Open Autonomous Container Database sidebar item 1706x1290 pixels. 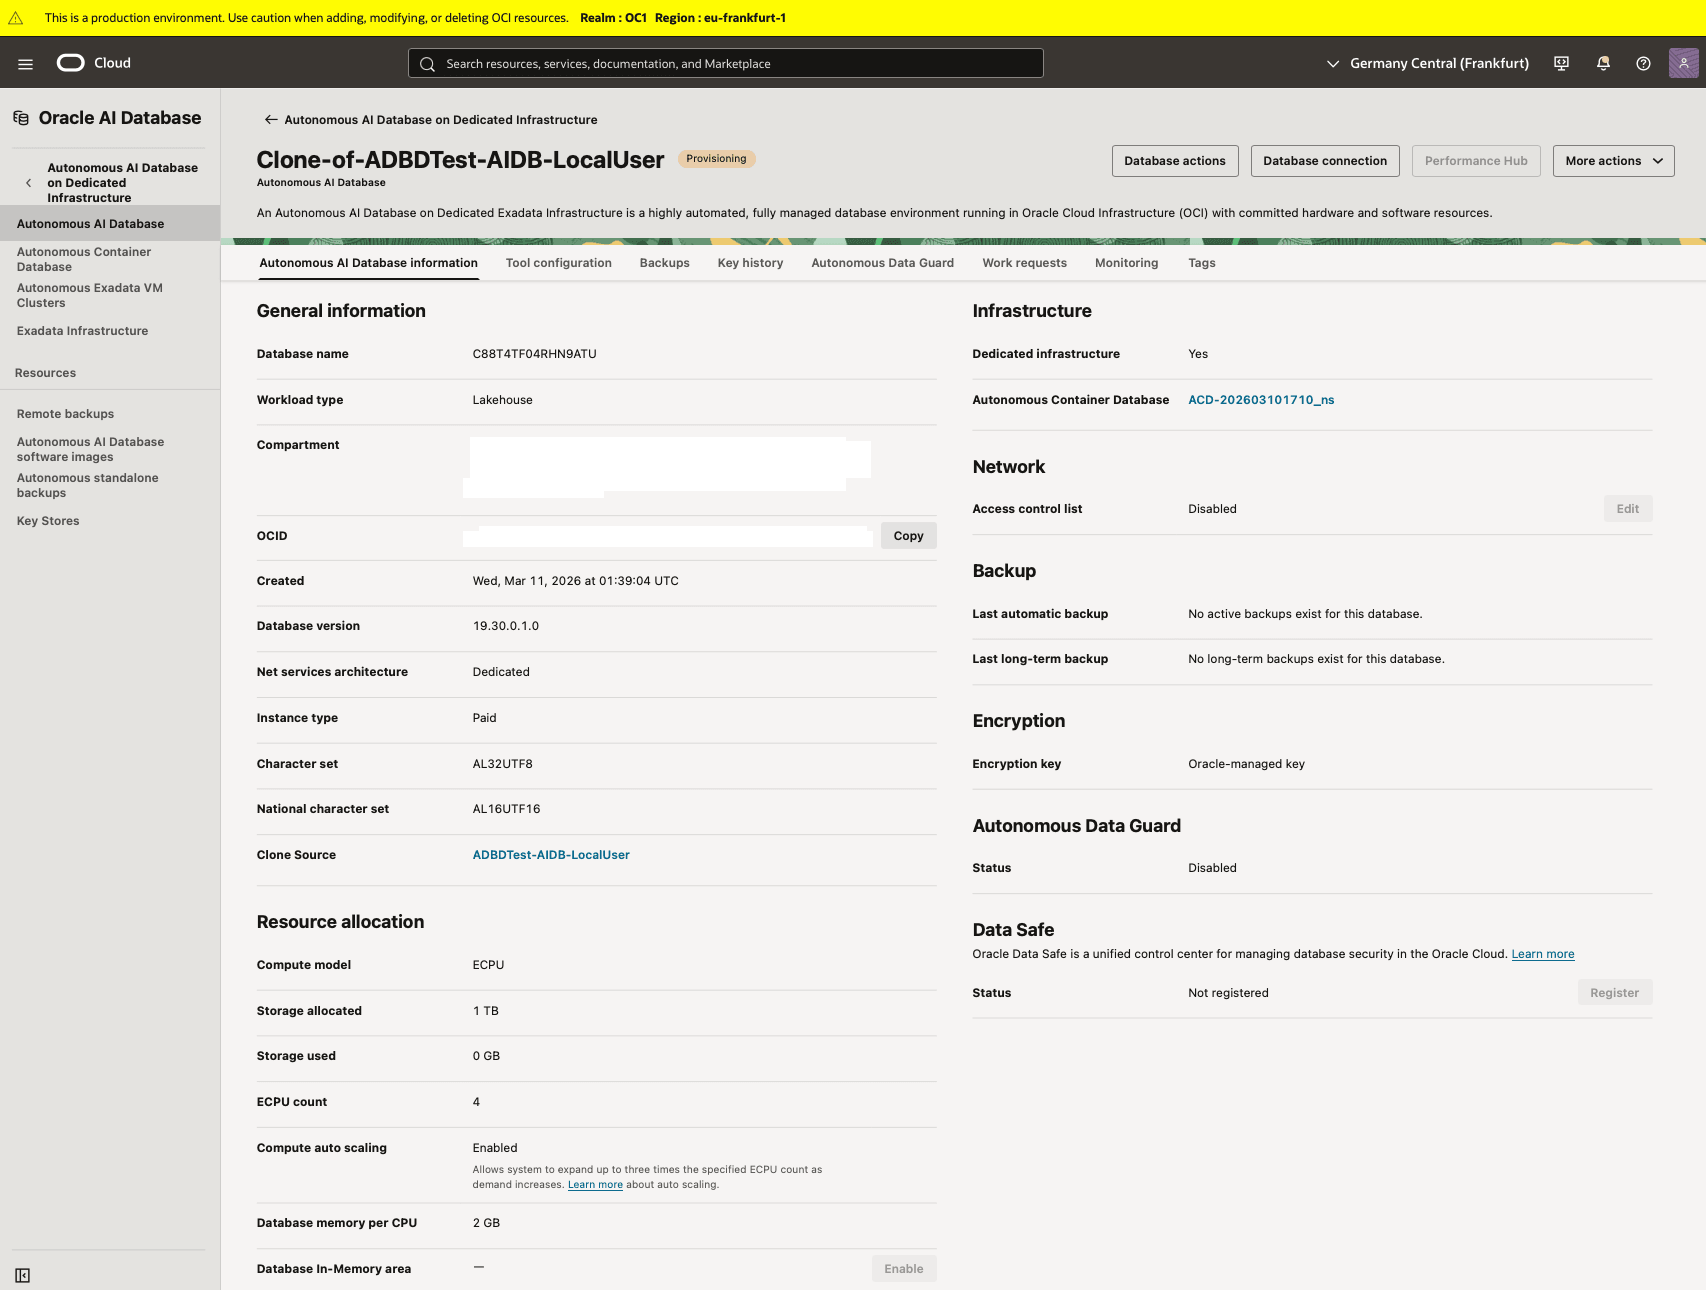tap(84, 260)
